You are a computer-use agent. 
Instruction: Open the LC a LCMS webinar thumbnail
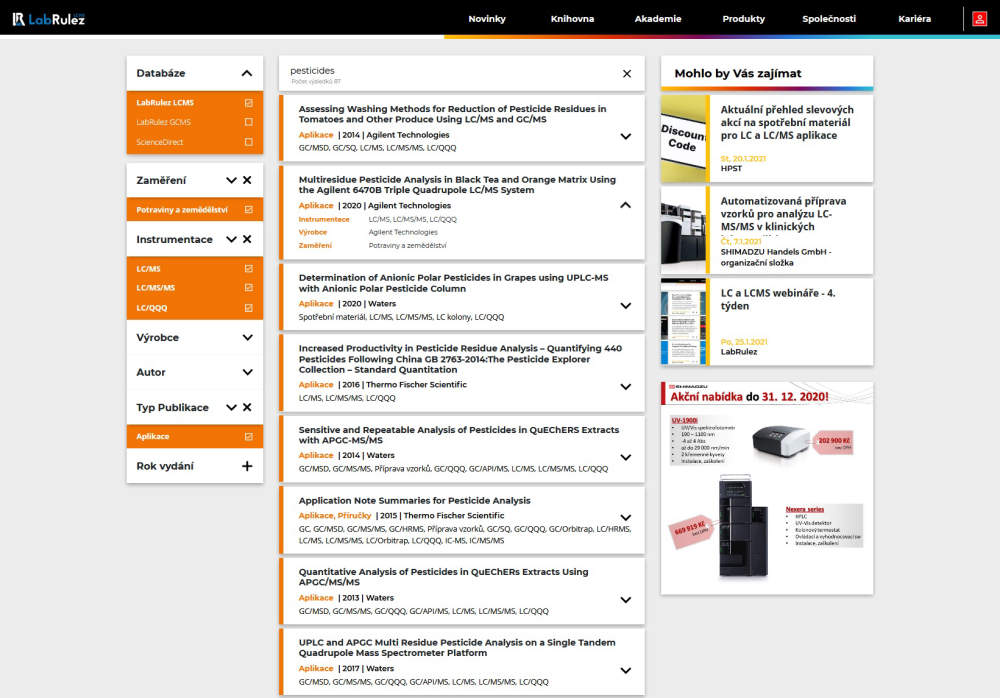685,322
